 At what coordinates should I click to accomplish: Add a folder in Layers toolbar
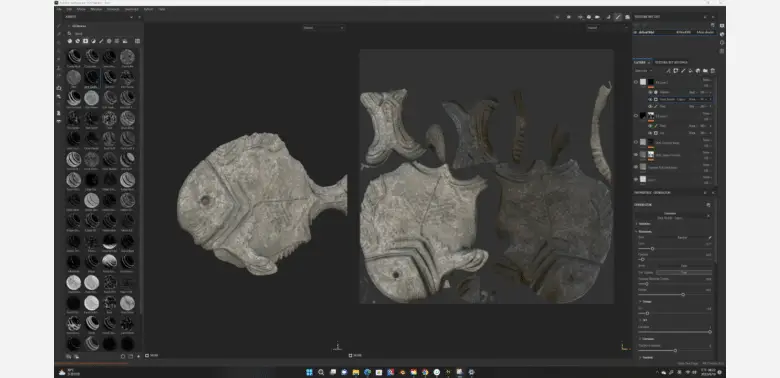pos(705,71)
